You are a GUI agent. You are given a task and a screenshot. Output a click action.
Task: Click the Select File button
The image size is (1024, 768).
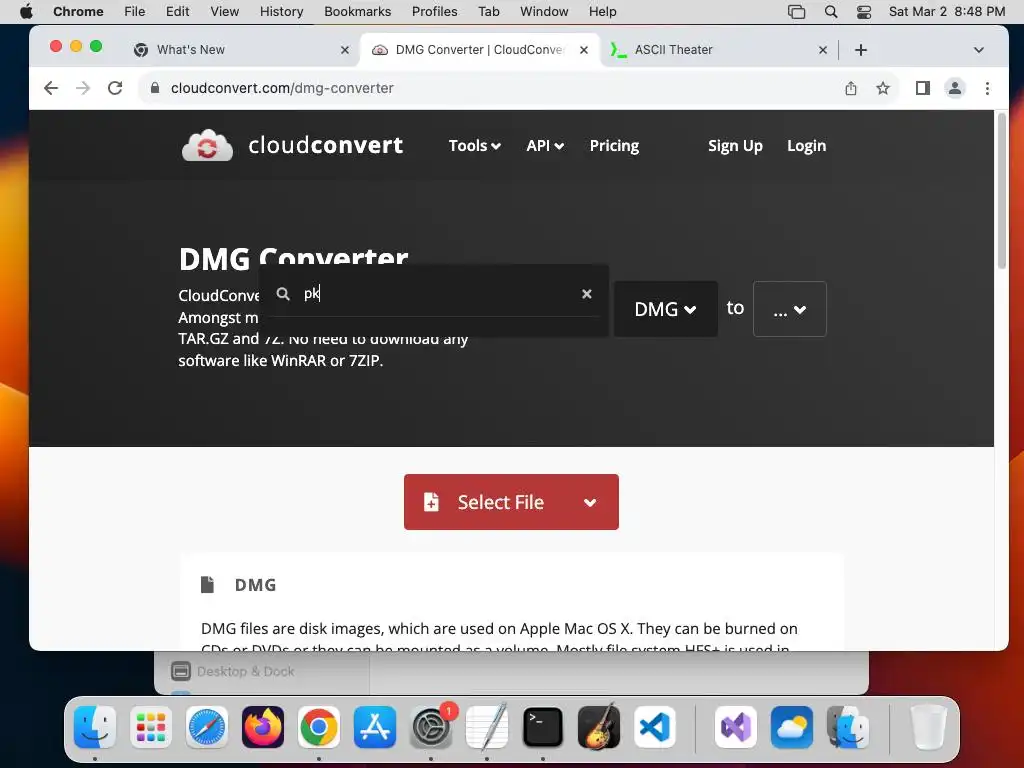(x=501, y=502)
